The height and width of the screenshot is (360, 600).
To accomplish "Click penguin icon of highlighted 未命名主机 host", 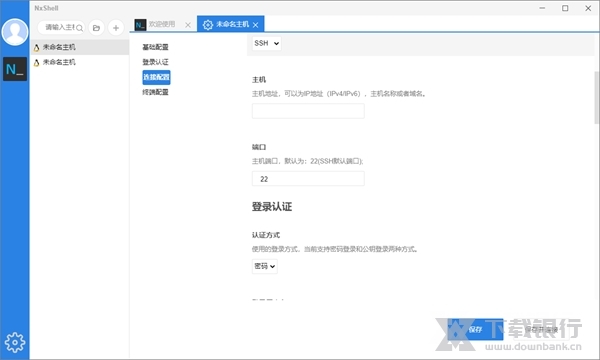I will 36,48.
